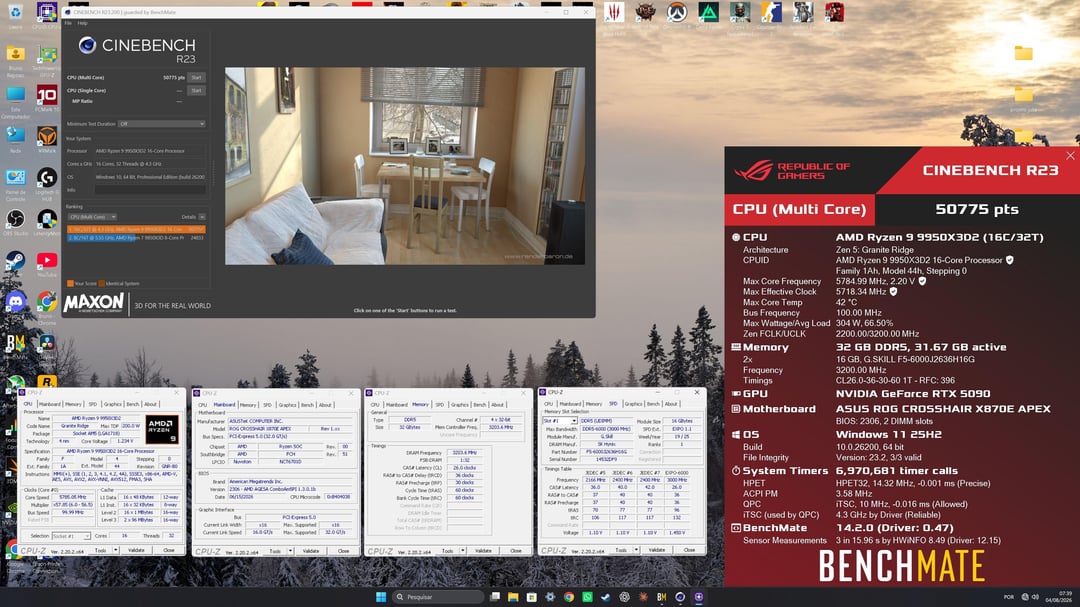This screenshot has height=607, width=1080.
Task: Expand the Tools arrow in the CPU-Z CPU window
Action: click(116, 550)
